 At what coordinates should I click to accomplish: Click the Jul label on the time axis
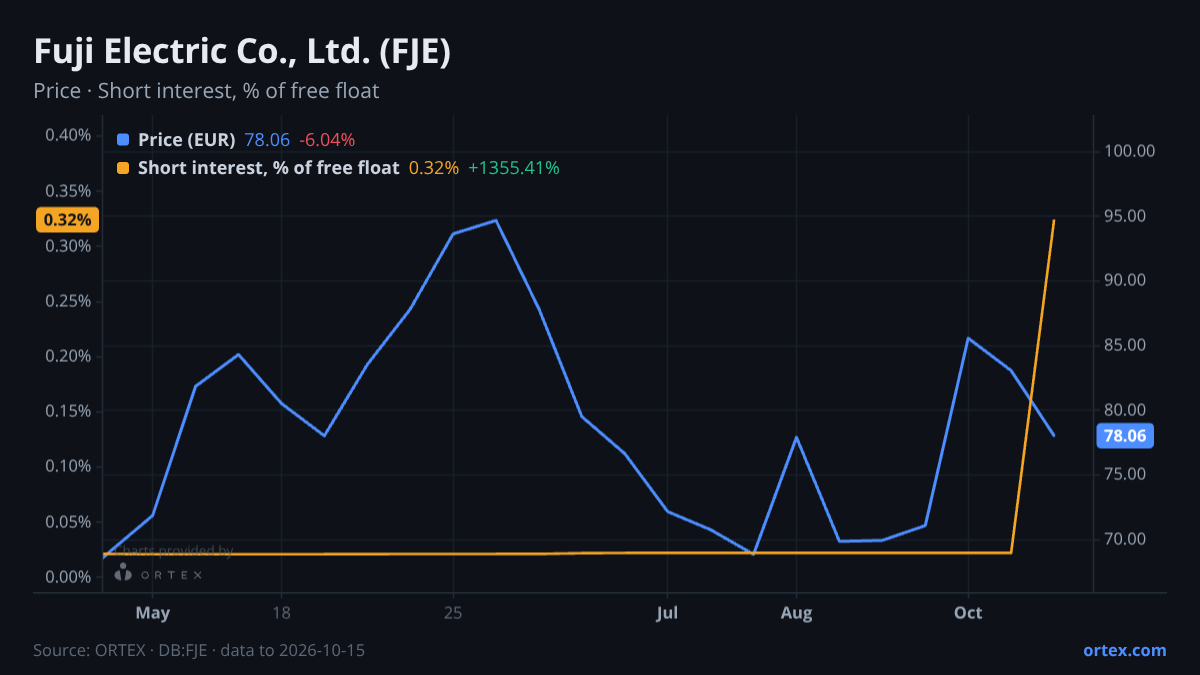[667, 612]
